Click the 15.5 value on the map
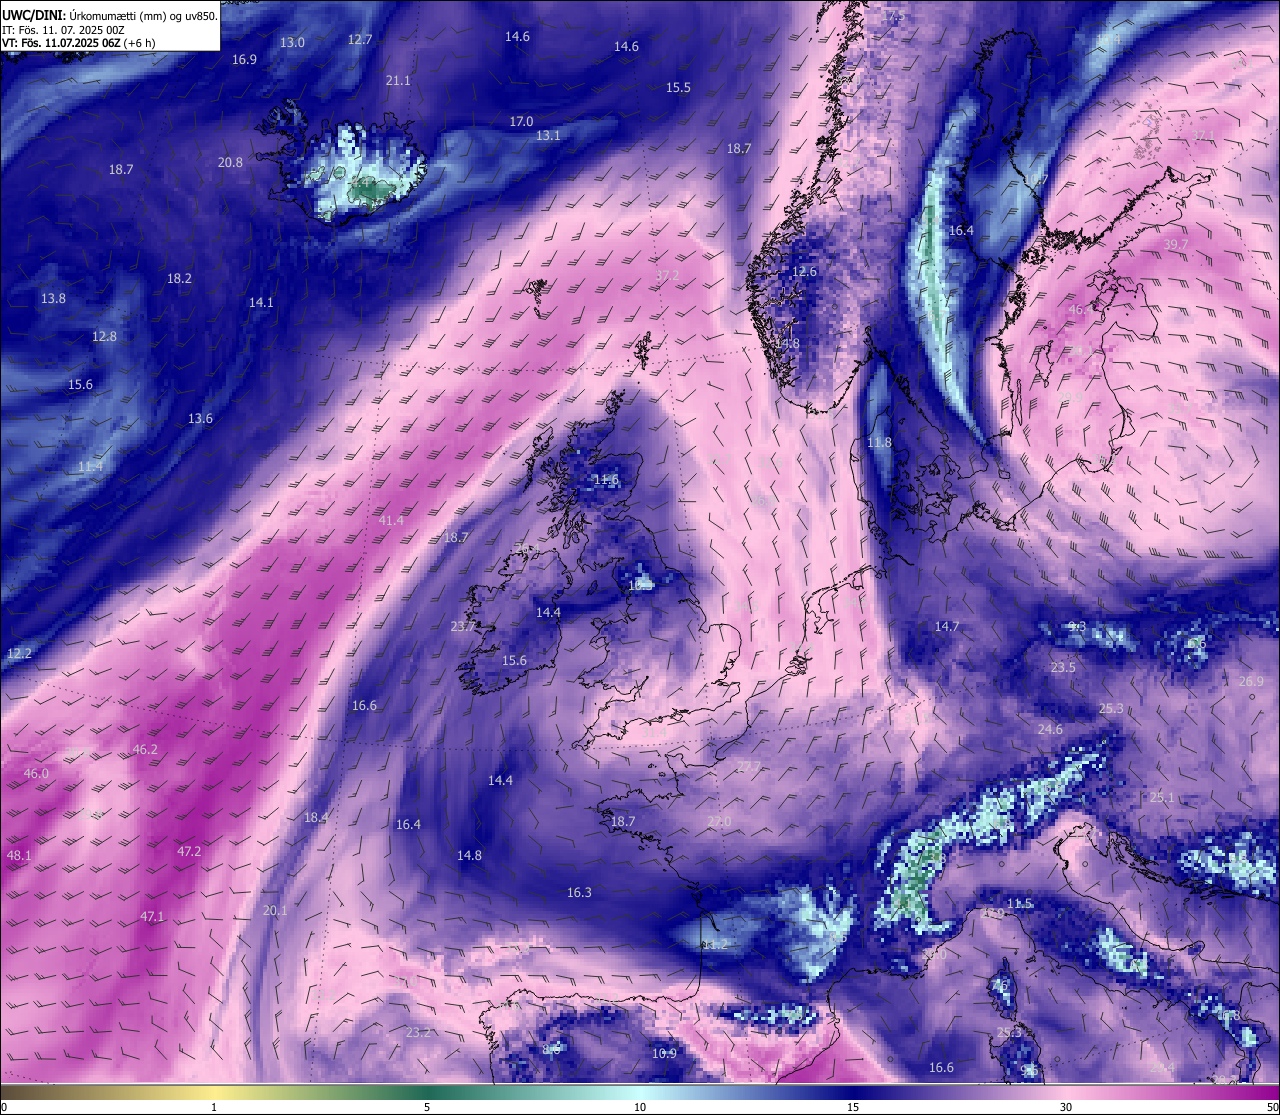 678,88
